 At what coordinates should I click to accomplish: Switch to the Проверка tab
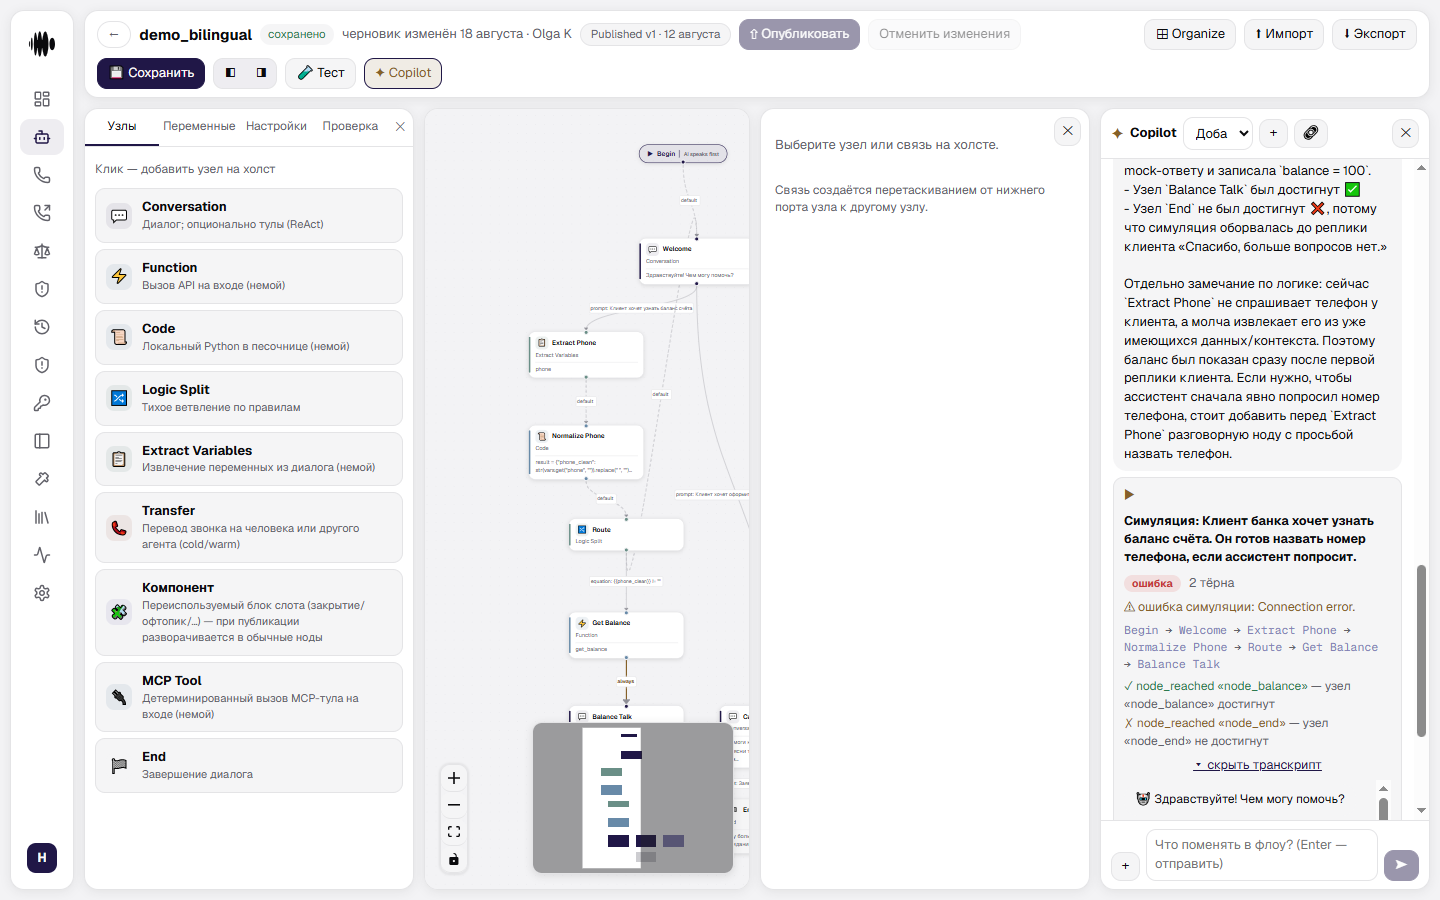point(350,126)
